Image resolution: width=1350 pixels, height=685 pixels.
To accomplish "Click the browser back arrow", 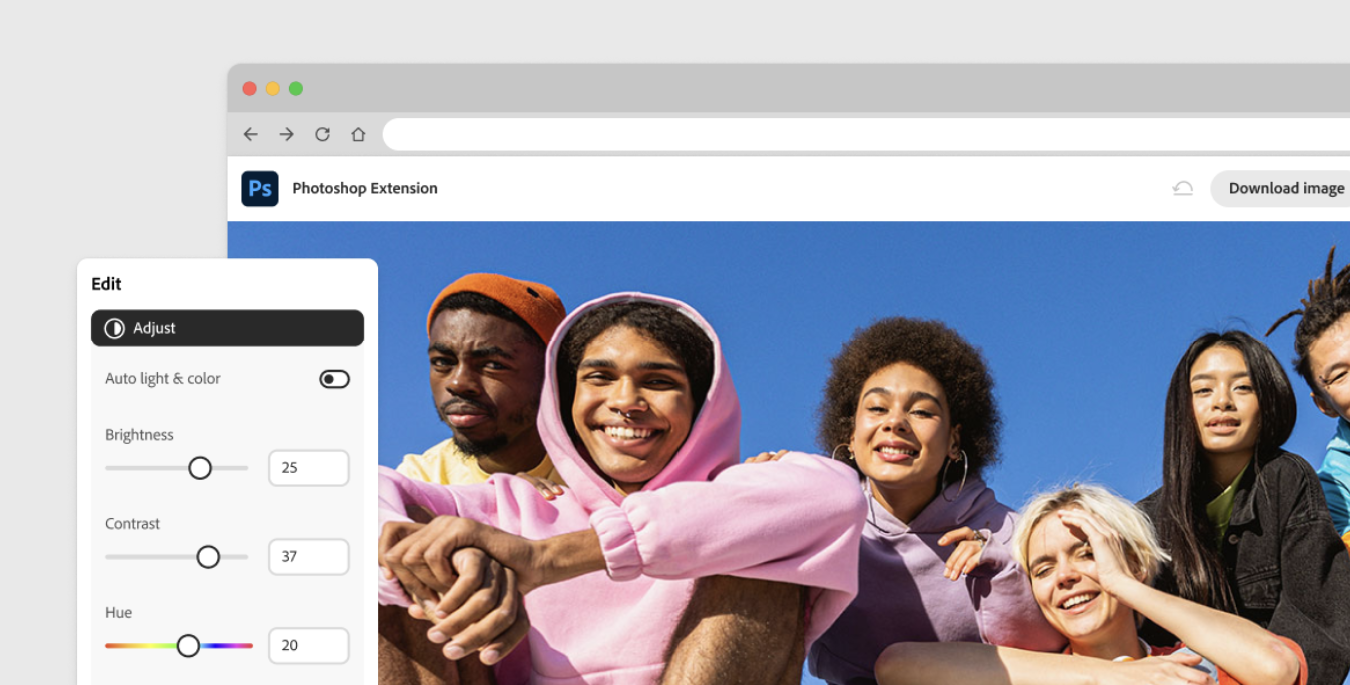I will click(x=251, y=134).
